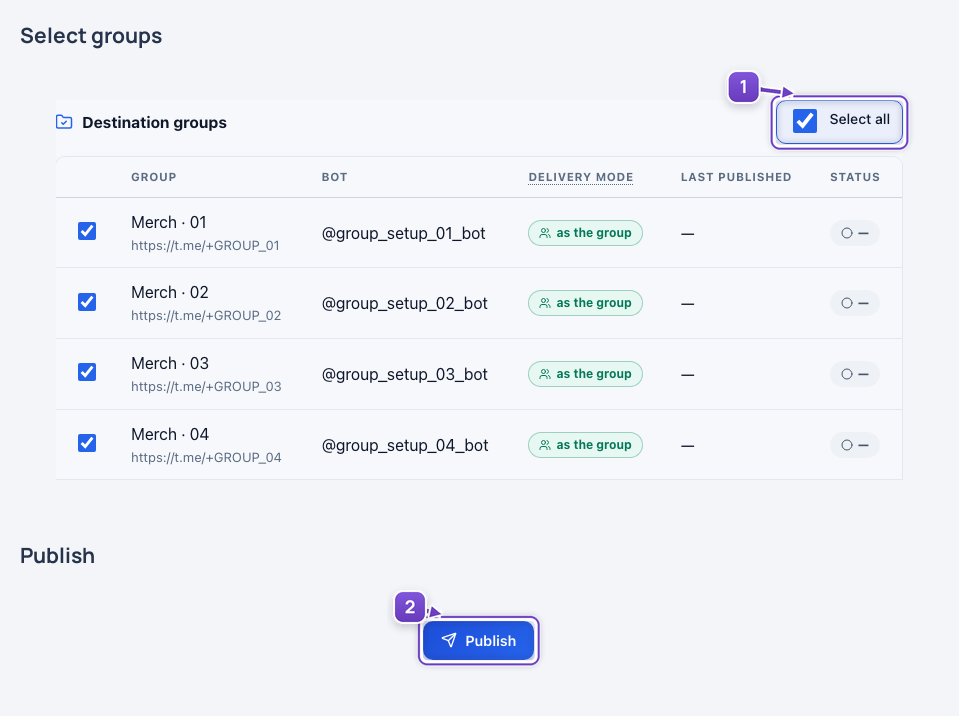This screenshot has height=716, width=959.
Task: Click the status indicator for Merch · 01
Action: pos(854,233)
